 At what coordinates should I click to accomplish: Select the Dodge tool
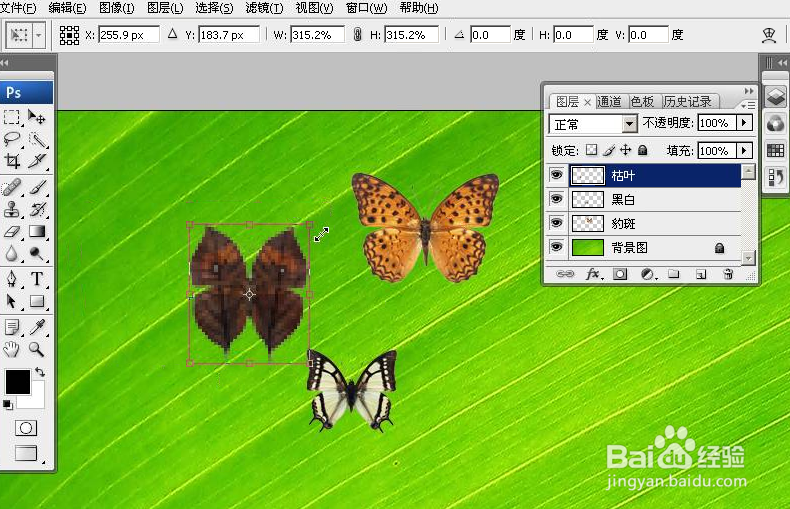click(36, 253)
